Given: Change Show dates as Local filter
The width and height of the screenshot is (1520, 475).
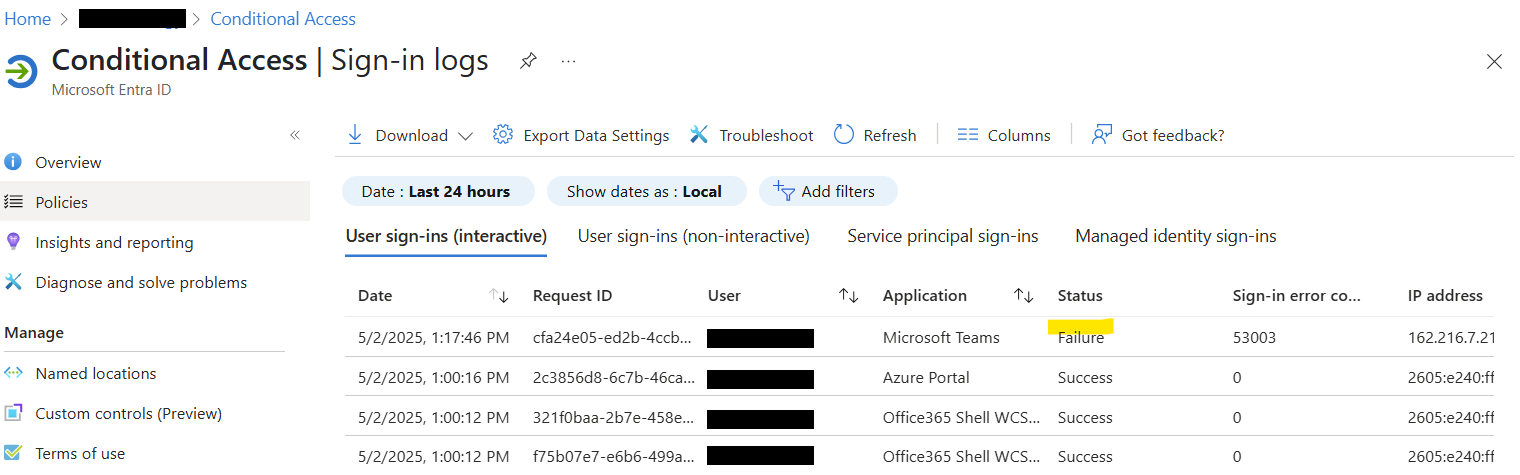Looking at the screenshot, I should 646,191.
